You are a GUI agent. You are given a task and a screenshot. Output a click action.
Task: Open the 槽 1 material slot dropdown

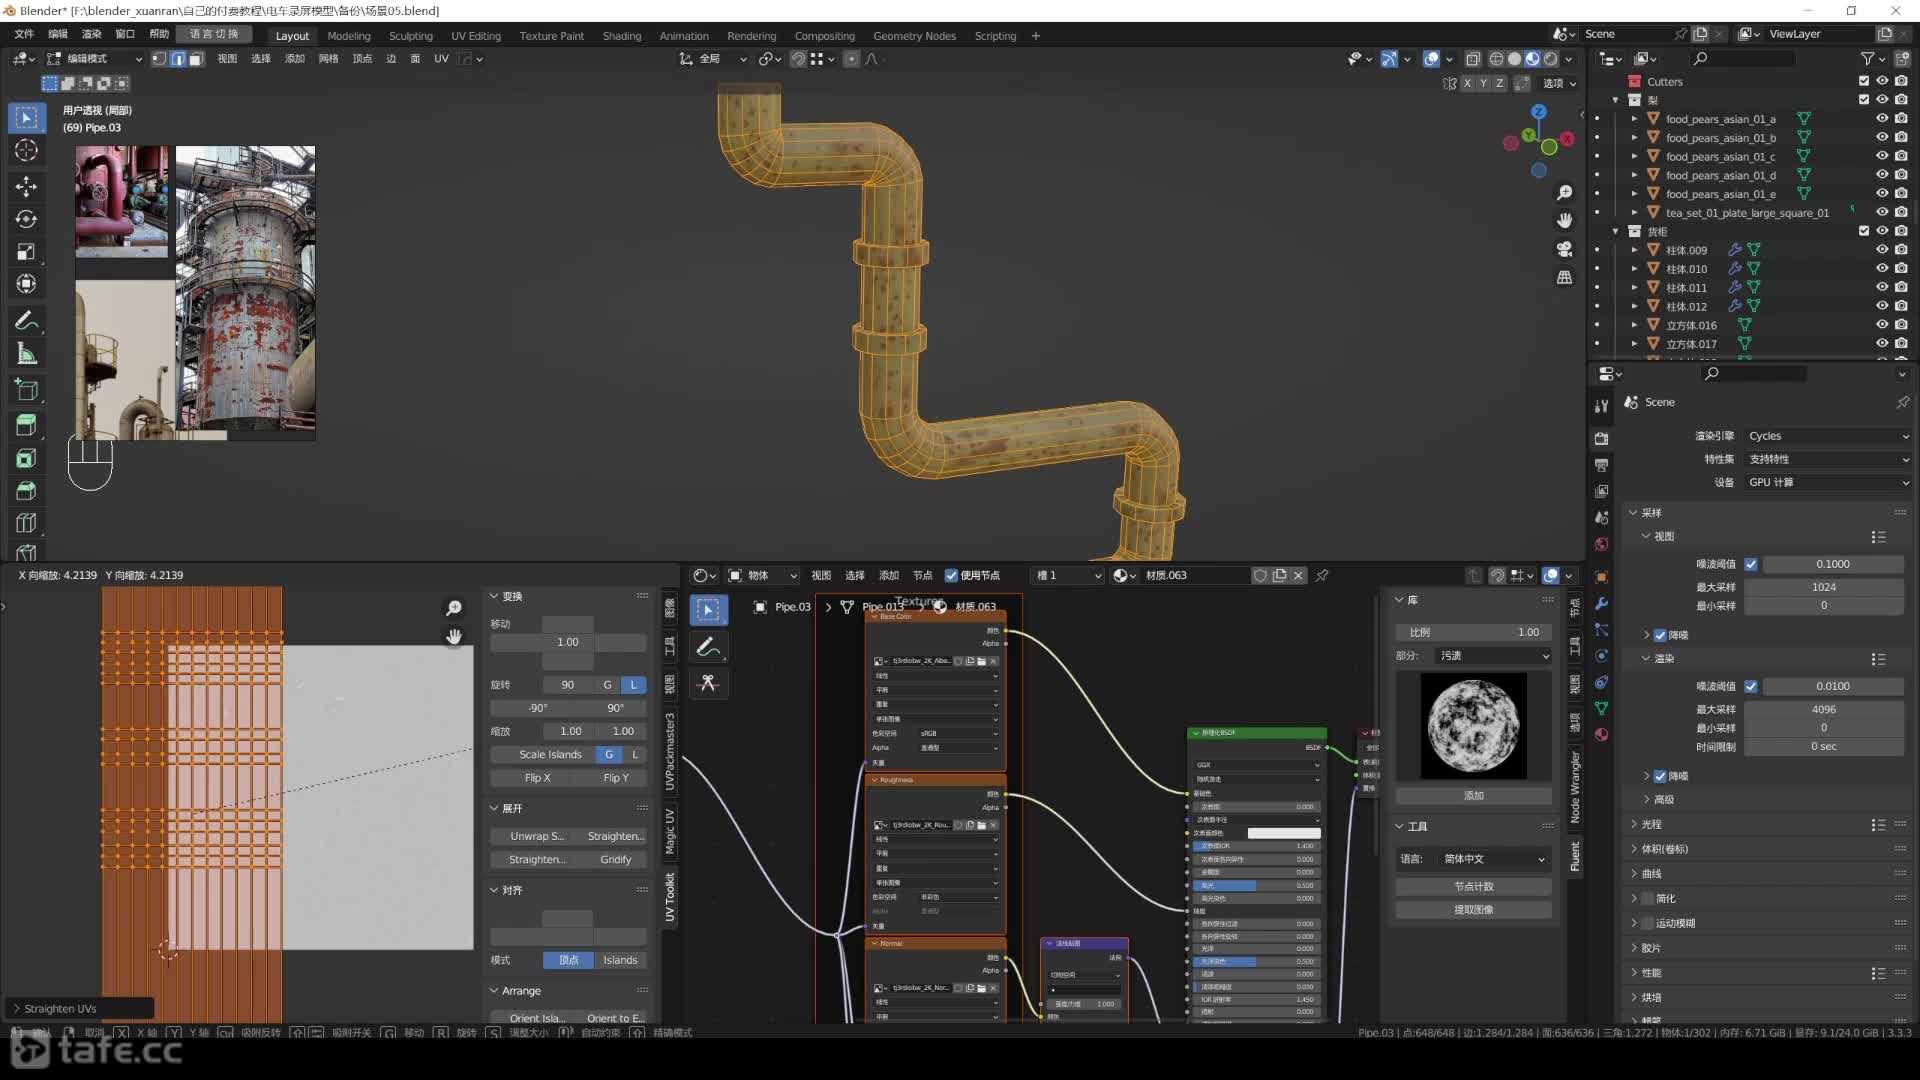pyautogui.click(x=1068, y=575)
